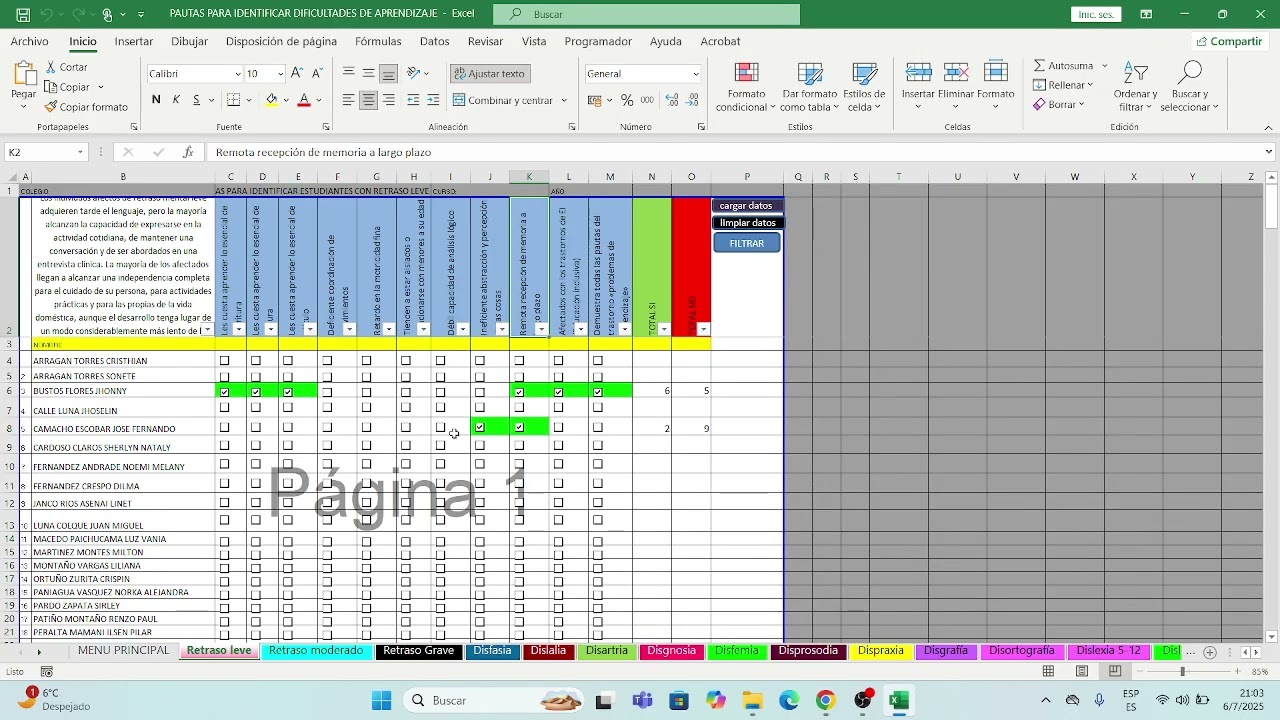
Task: Click the Save icon in title bar
Action: point(23,14)
